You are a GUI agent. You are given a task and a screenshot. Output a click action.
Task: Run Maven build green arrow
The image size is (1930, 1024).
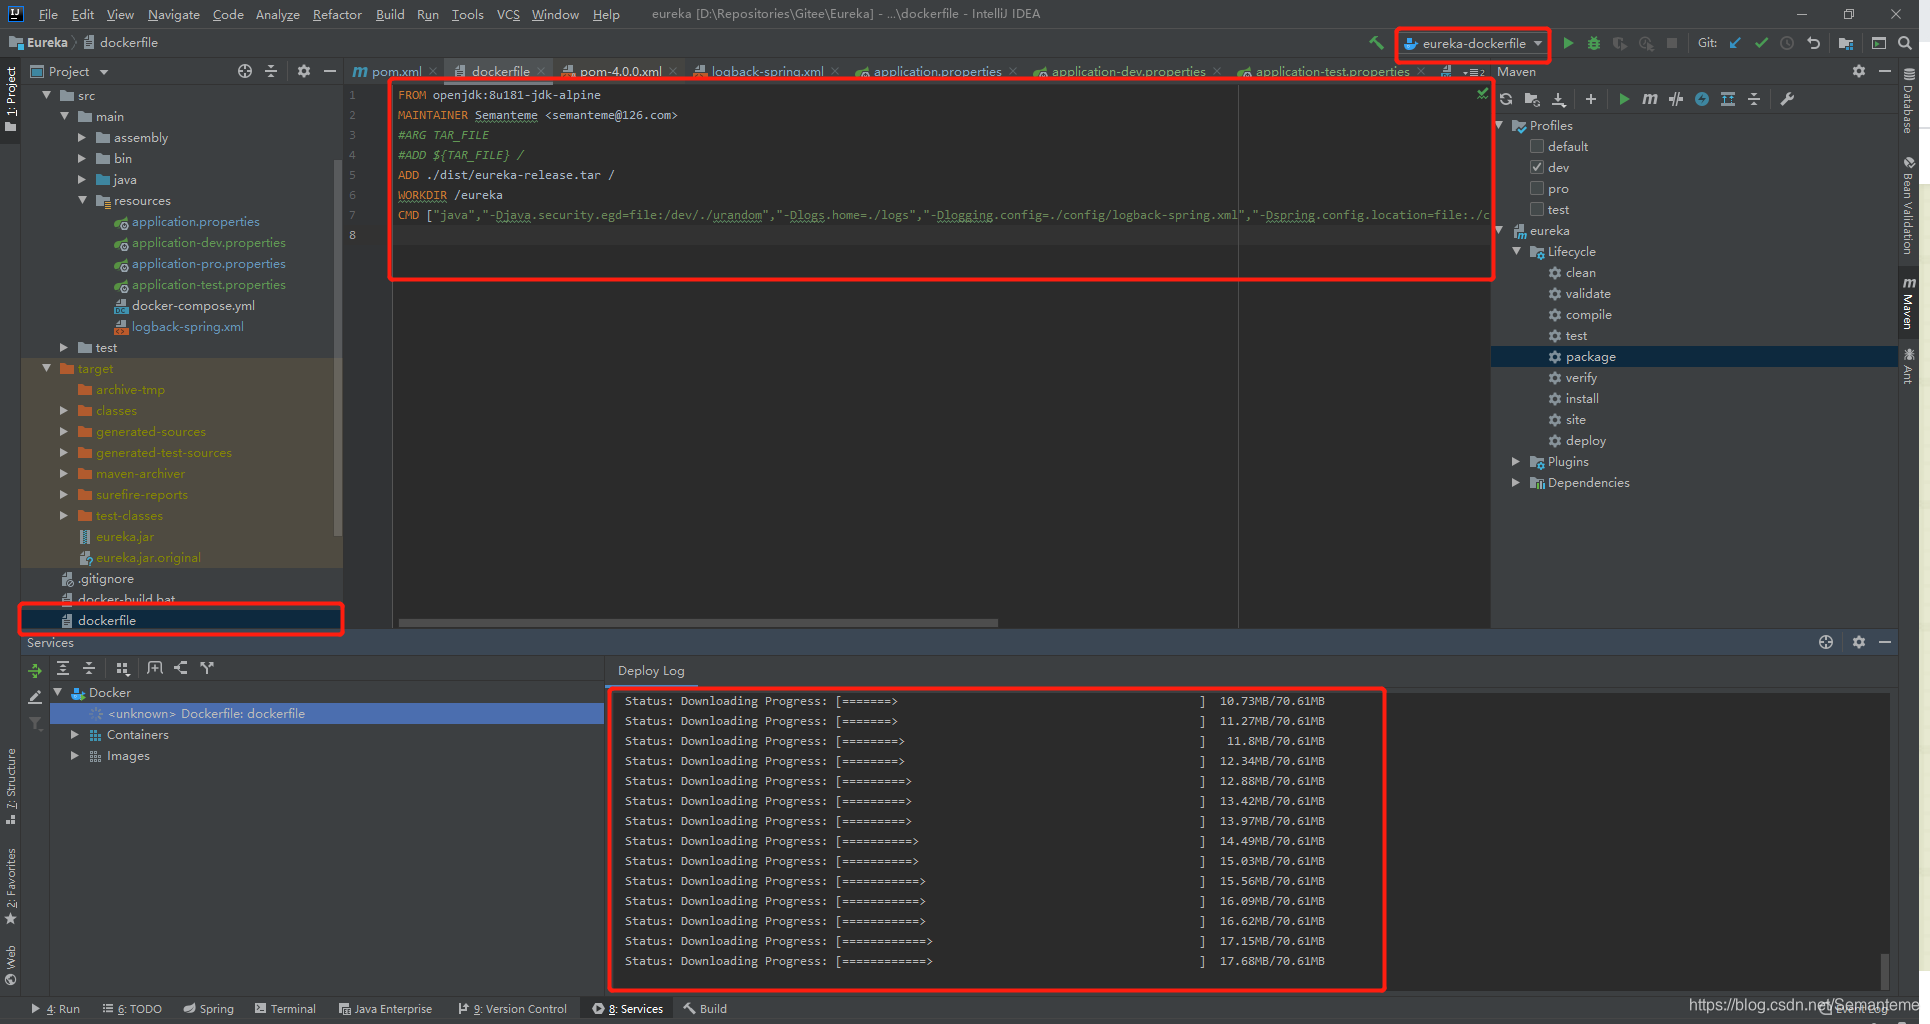click(1624, 99)
